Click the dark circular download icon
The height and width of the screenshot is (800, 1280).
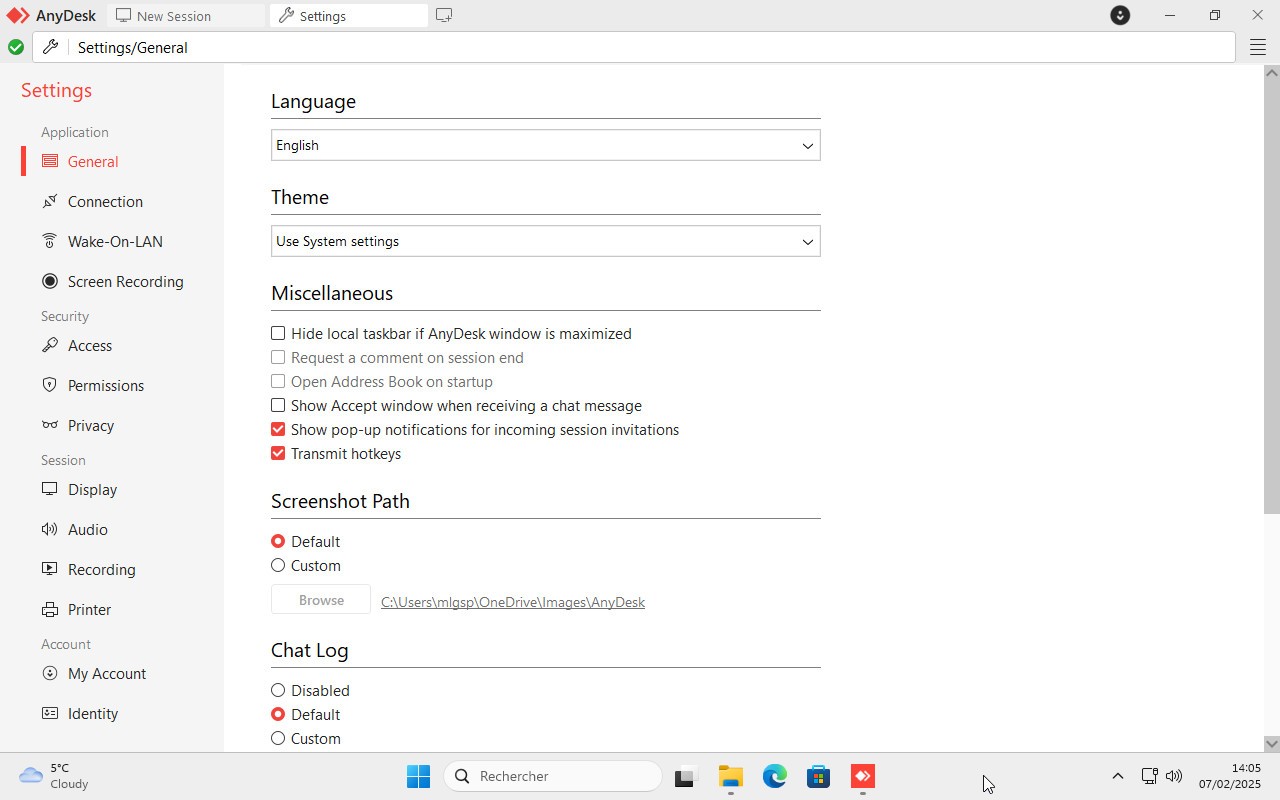pyautogui.click(x=1120, y=15)
